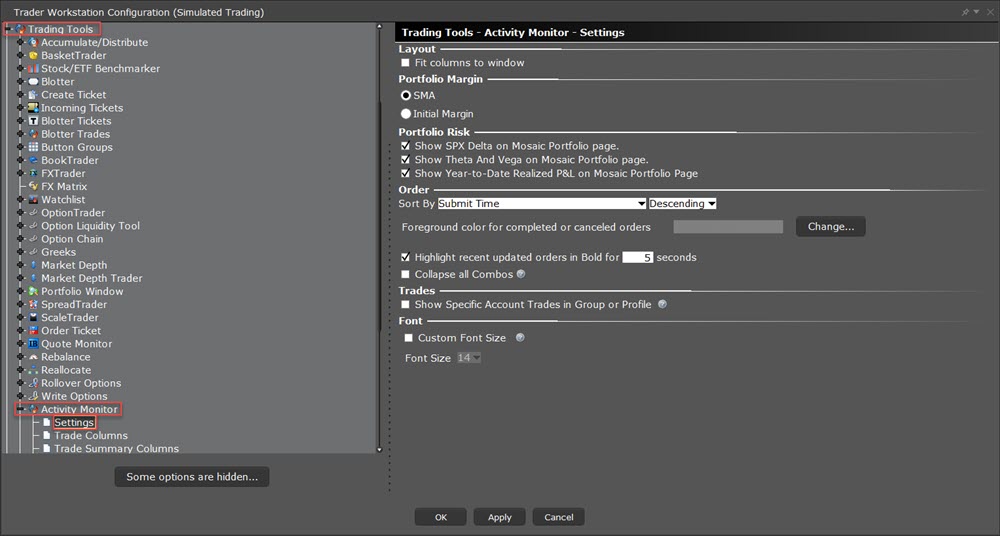Open Trade Columns under Activity Monitor
Viewport: 1000px width, 536px height.
click(90, 436)
